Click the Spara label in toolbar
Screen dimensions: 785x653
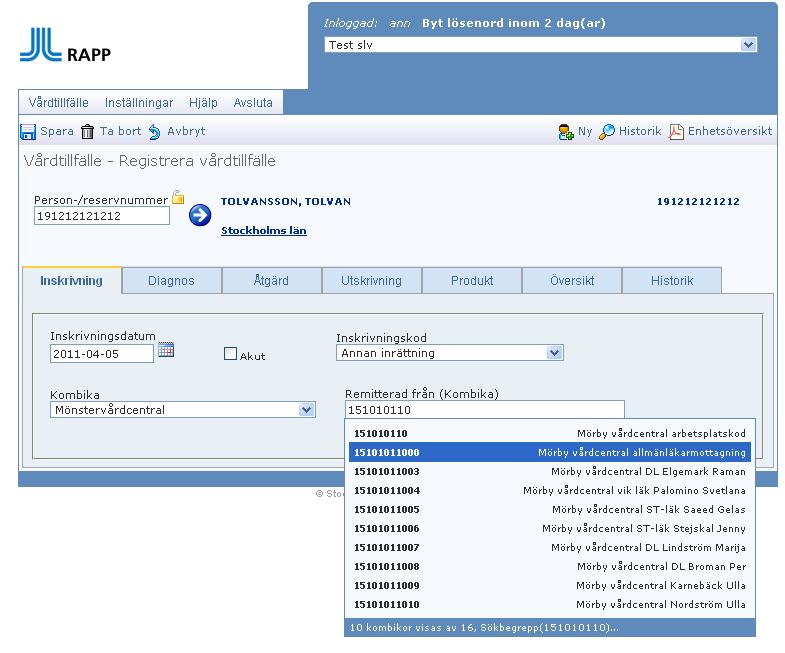[x=57, y=131]
